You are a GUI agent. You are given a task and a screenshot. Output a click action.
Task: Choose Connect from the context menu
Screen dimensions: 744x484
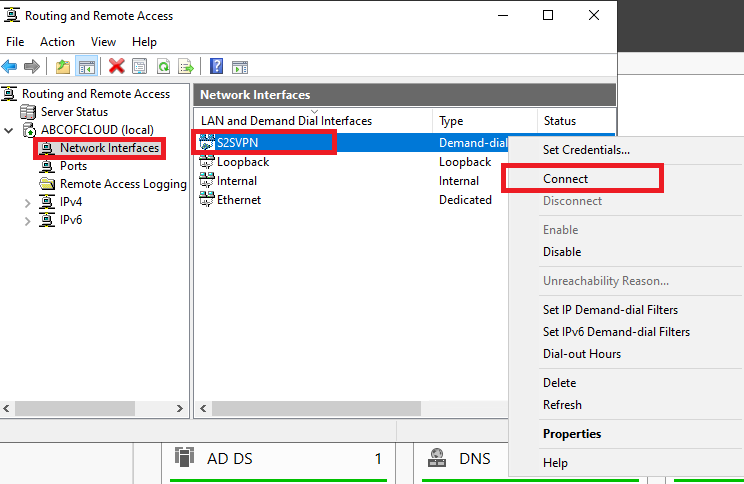coord(566,179)
